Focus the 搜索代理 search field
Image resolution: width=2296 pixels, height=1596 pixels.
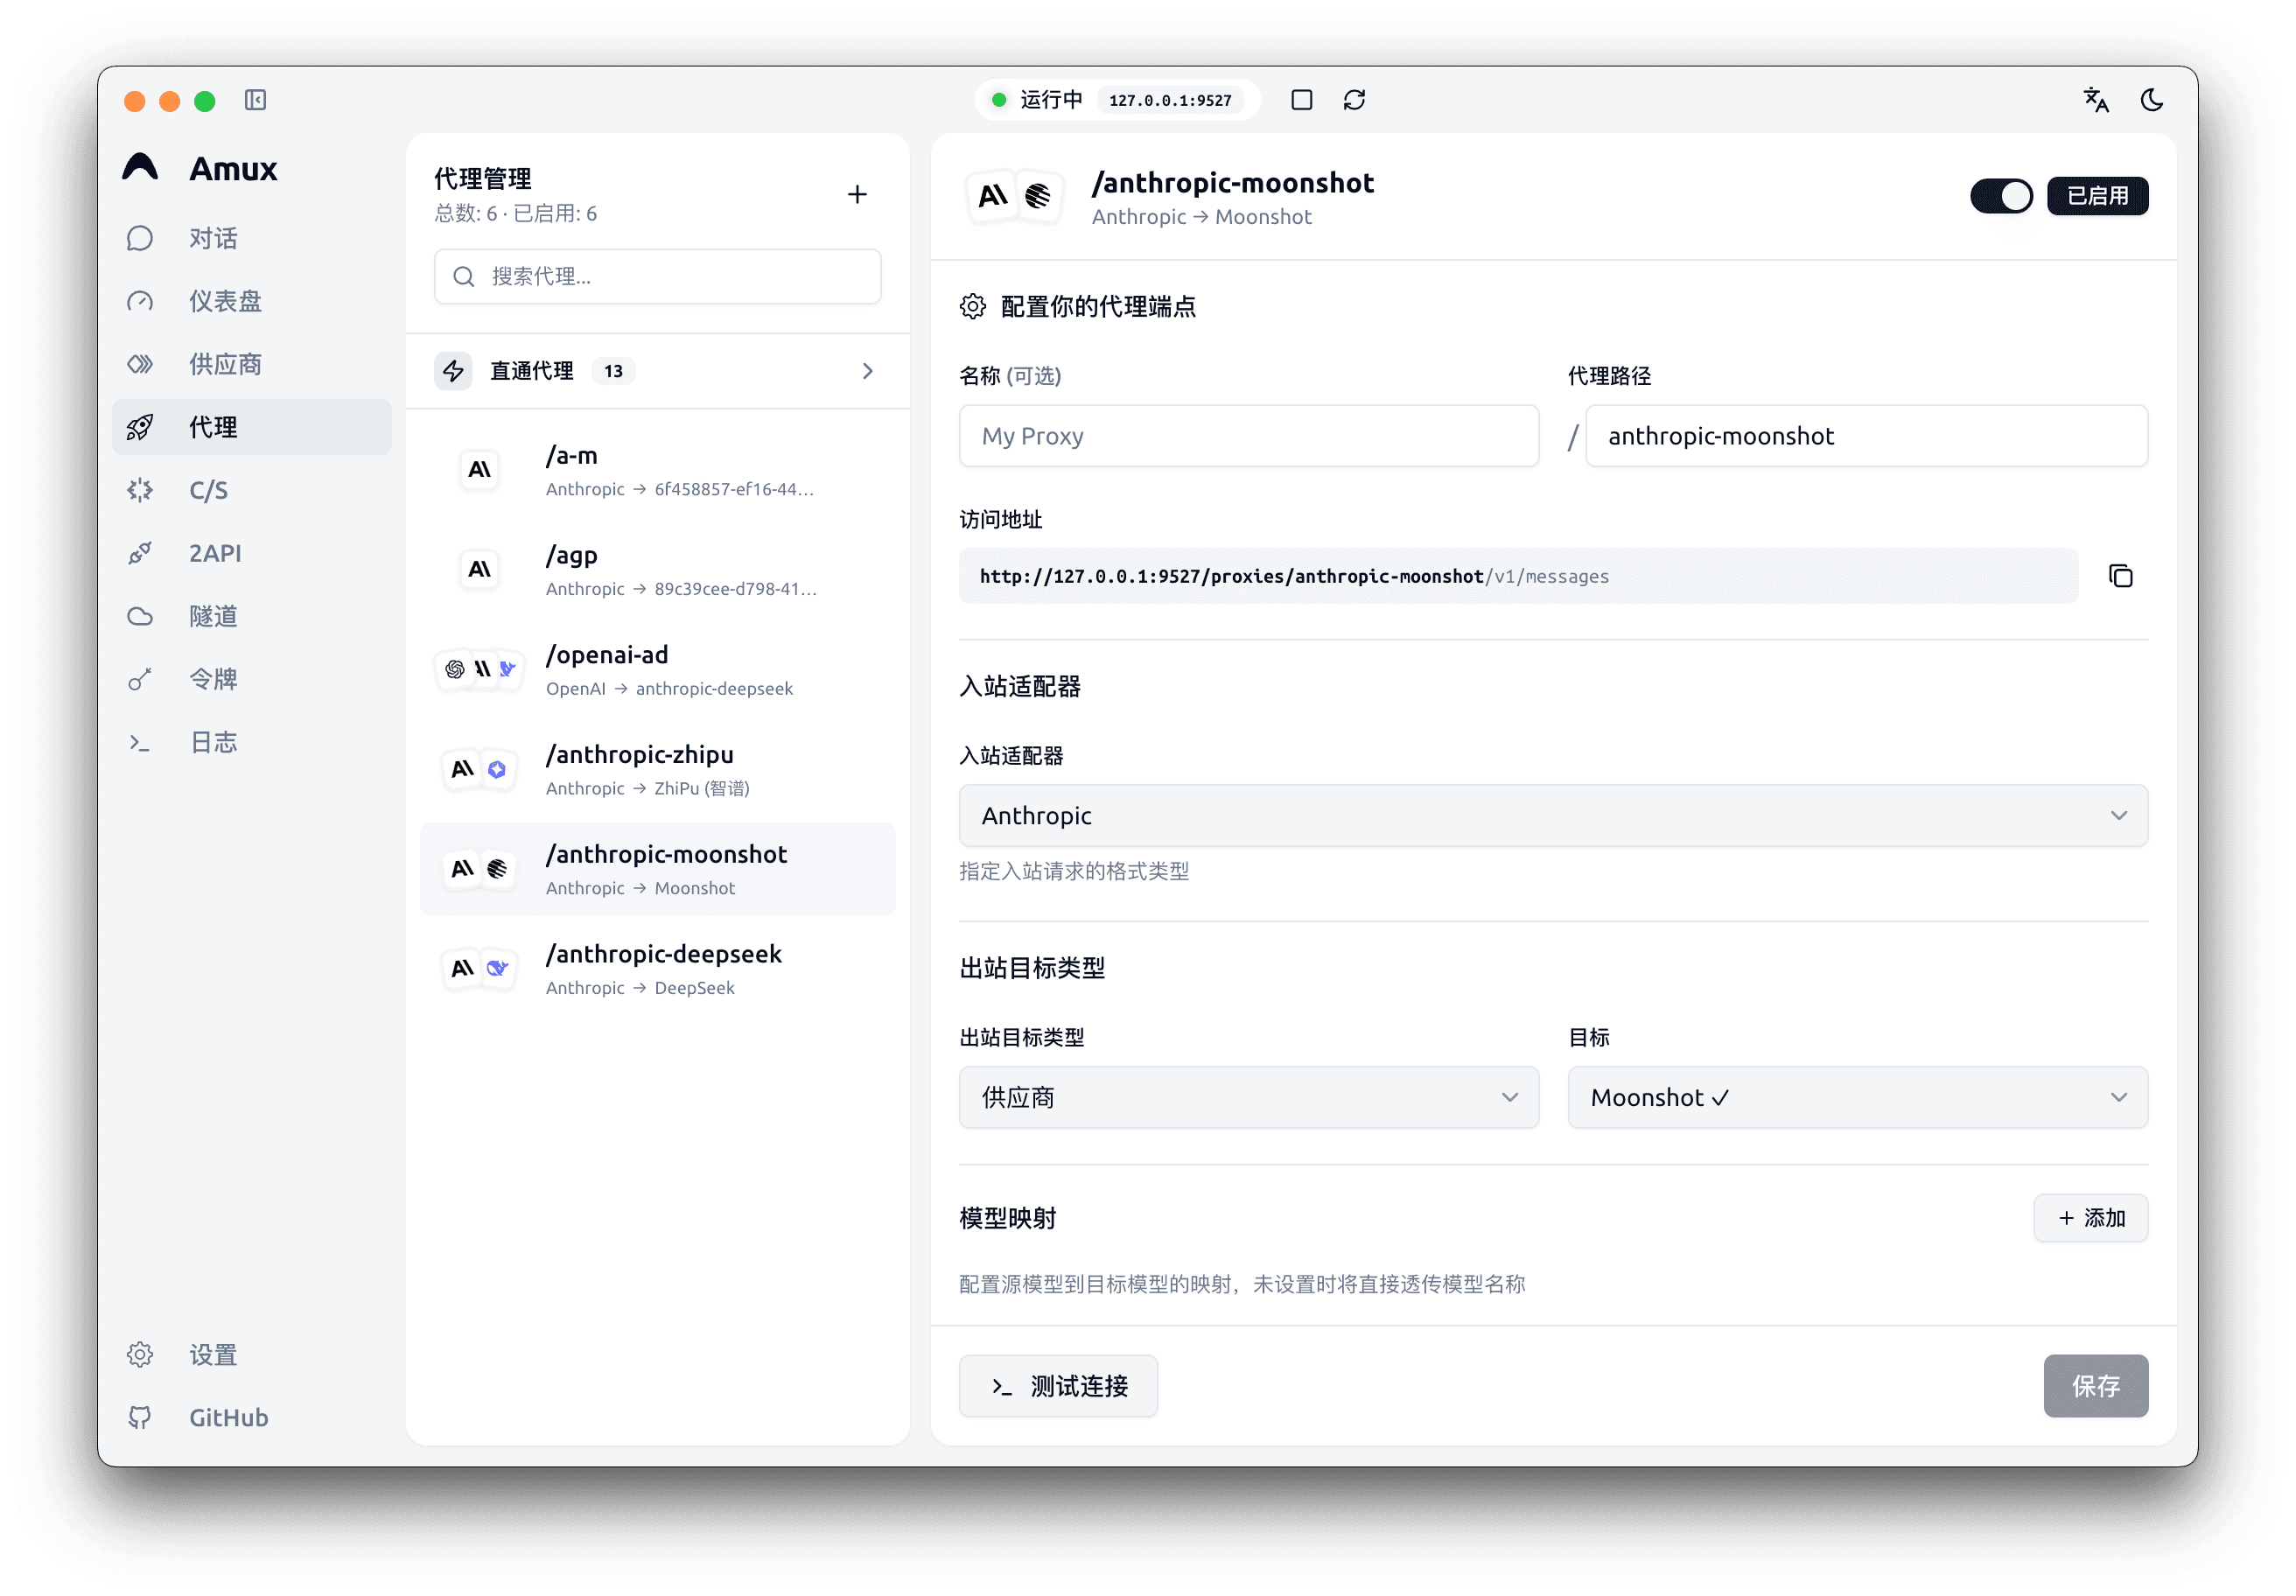click(x=657, y=277)
